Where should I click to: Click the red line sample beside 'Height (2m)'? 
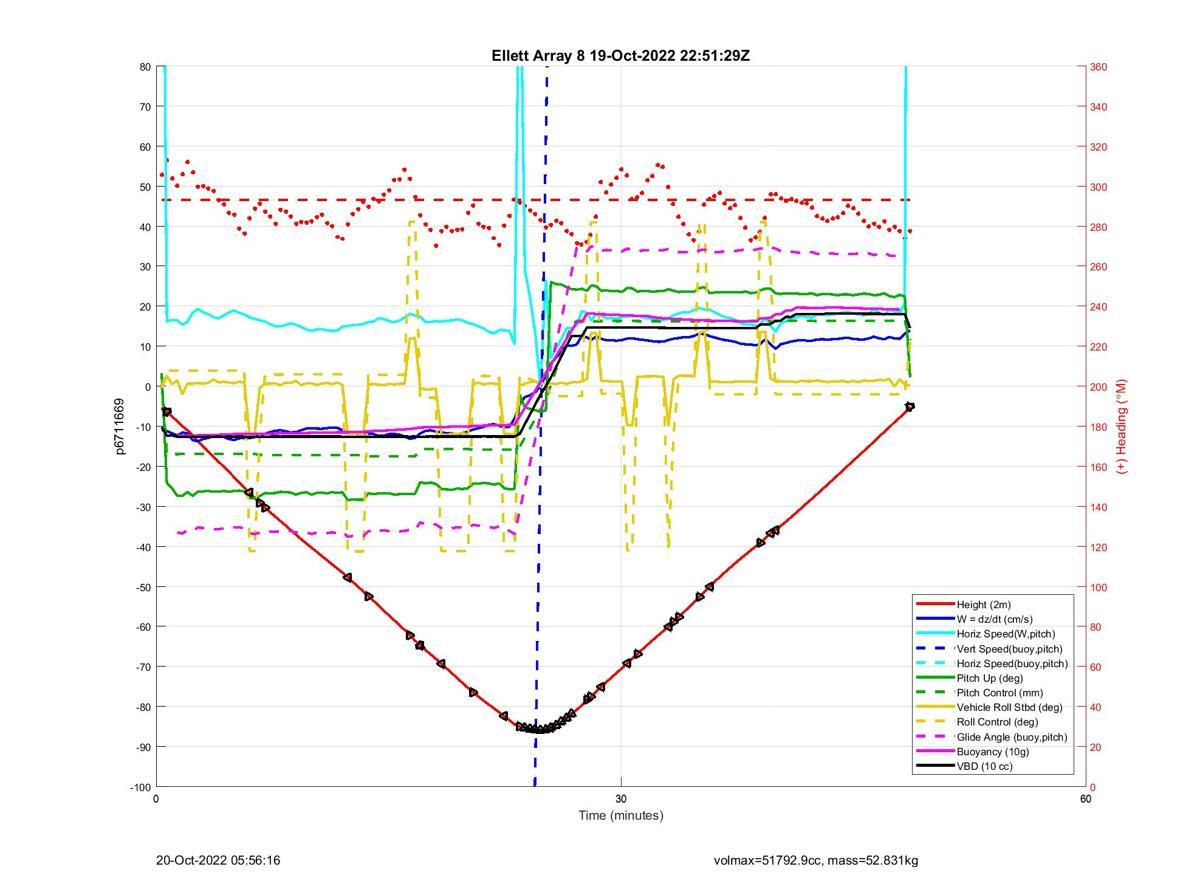click(934, 604)
